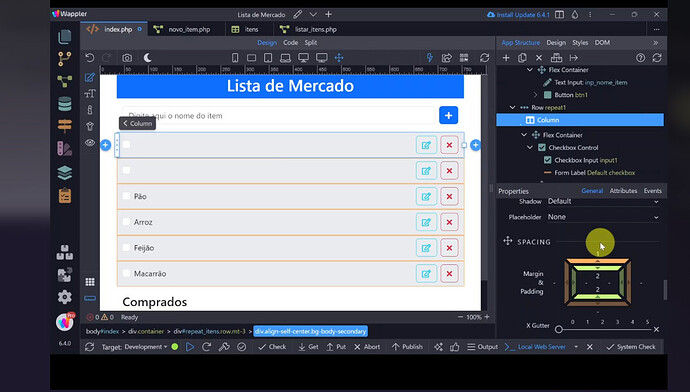Expand the Button btn1 tree node

point(536,95)
